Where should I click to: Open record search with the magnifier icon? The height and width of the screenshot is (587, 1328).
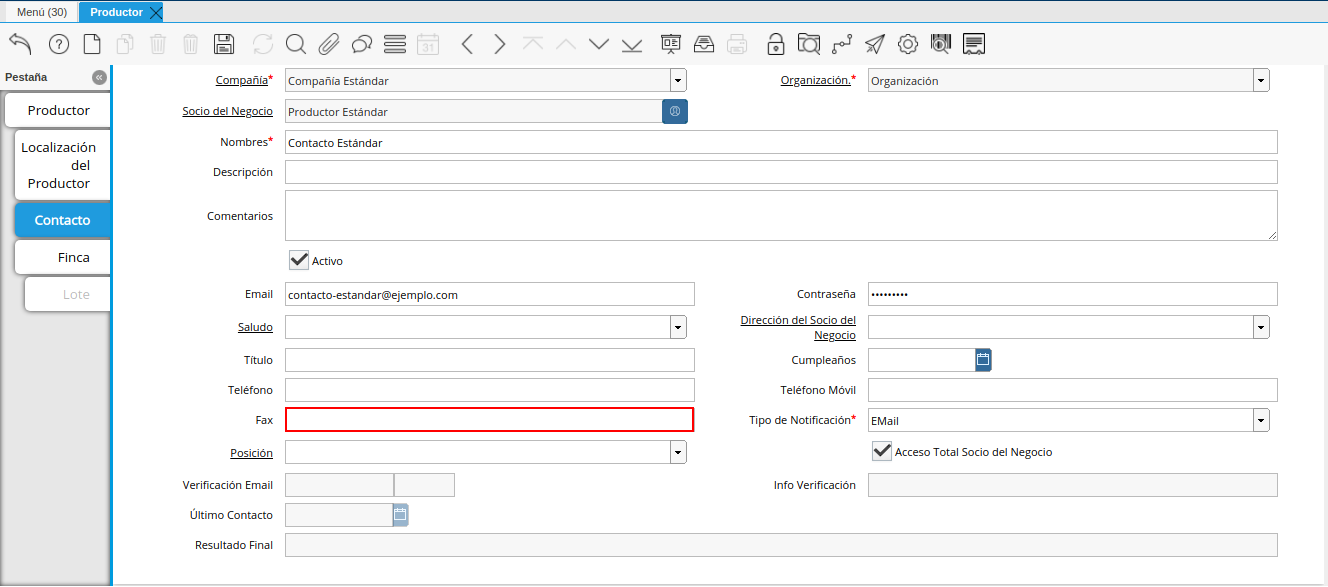click(295, 44)
